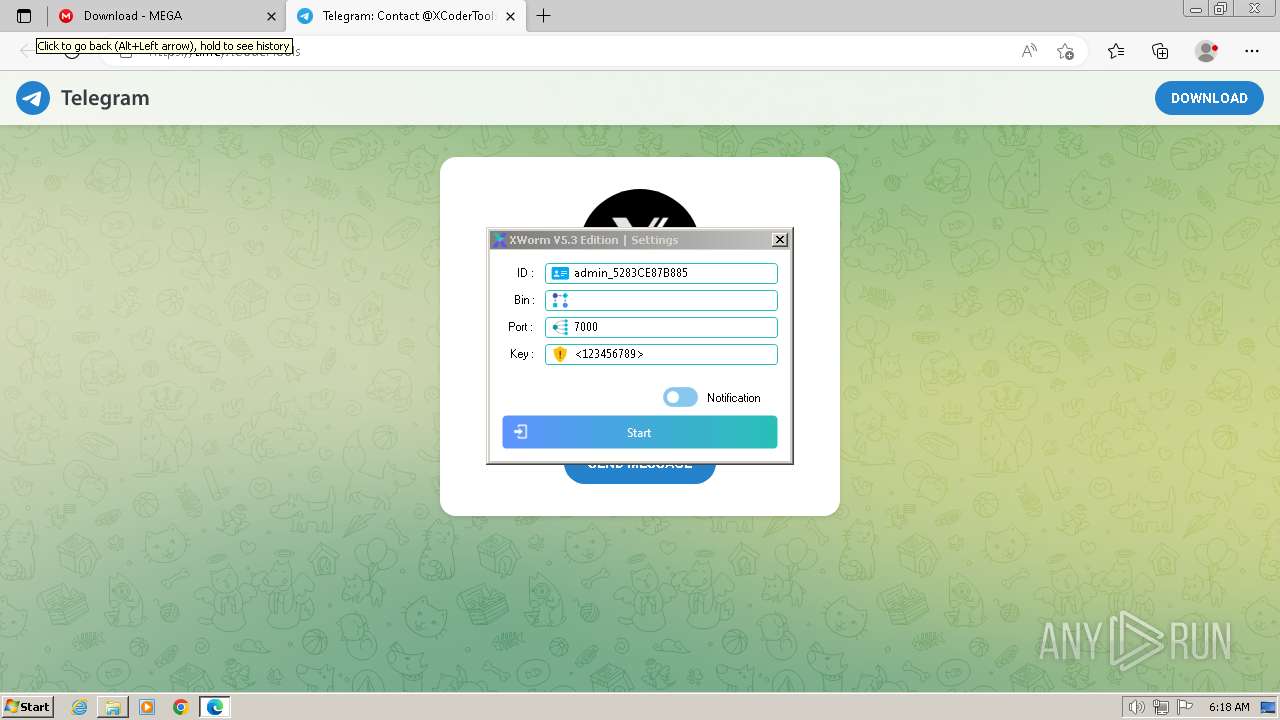Click the shield icon in Key field

[560, 354]
